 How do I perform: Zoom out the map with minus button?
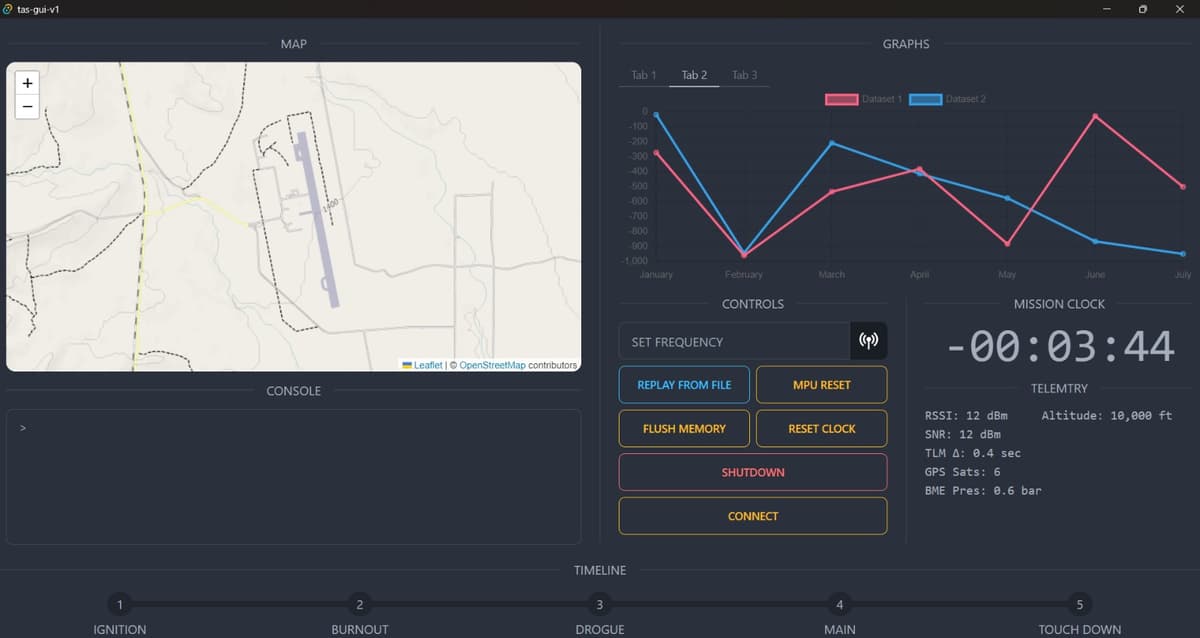27,107
